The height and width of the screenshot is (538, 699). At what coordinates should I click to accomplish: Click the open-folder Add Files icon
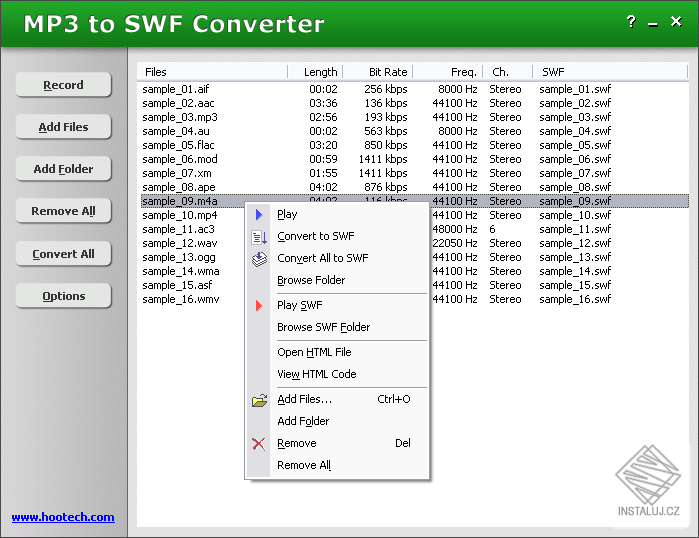259,400
